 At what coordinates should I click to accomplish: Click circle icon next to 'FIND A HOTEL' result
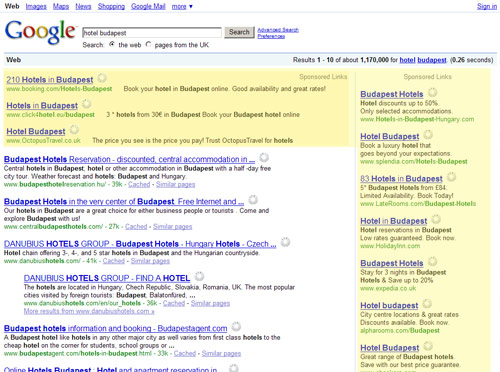tap(199, 276)
